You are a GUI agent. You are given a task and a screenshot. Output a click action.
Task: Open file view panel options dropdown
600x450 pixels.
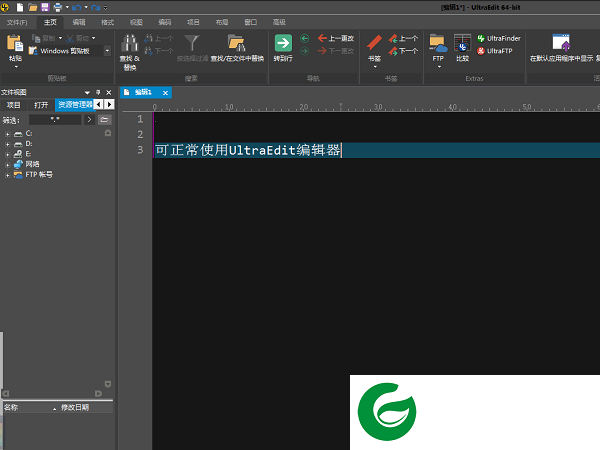tap(87, 93)
